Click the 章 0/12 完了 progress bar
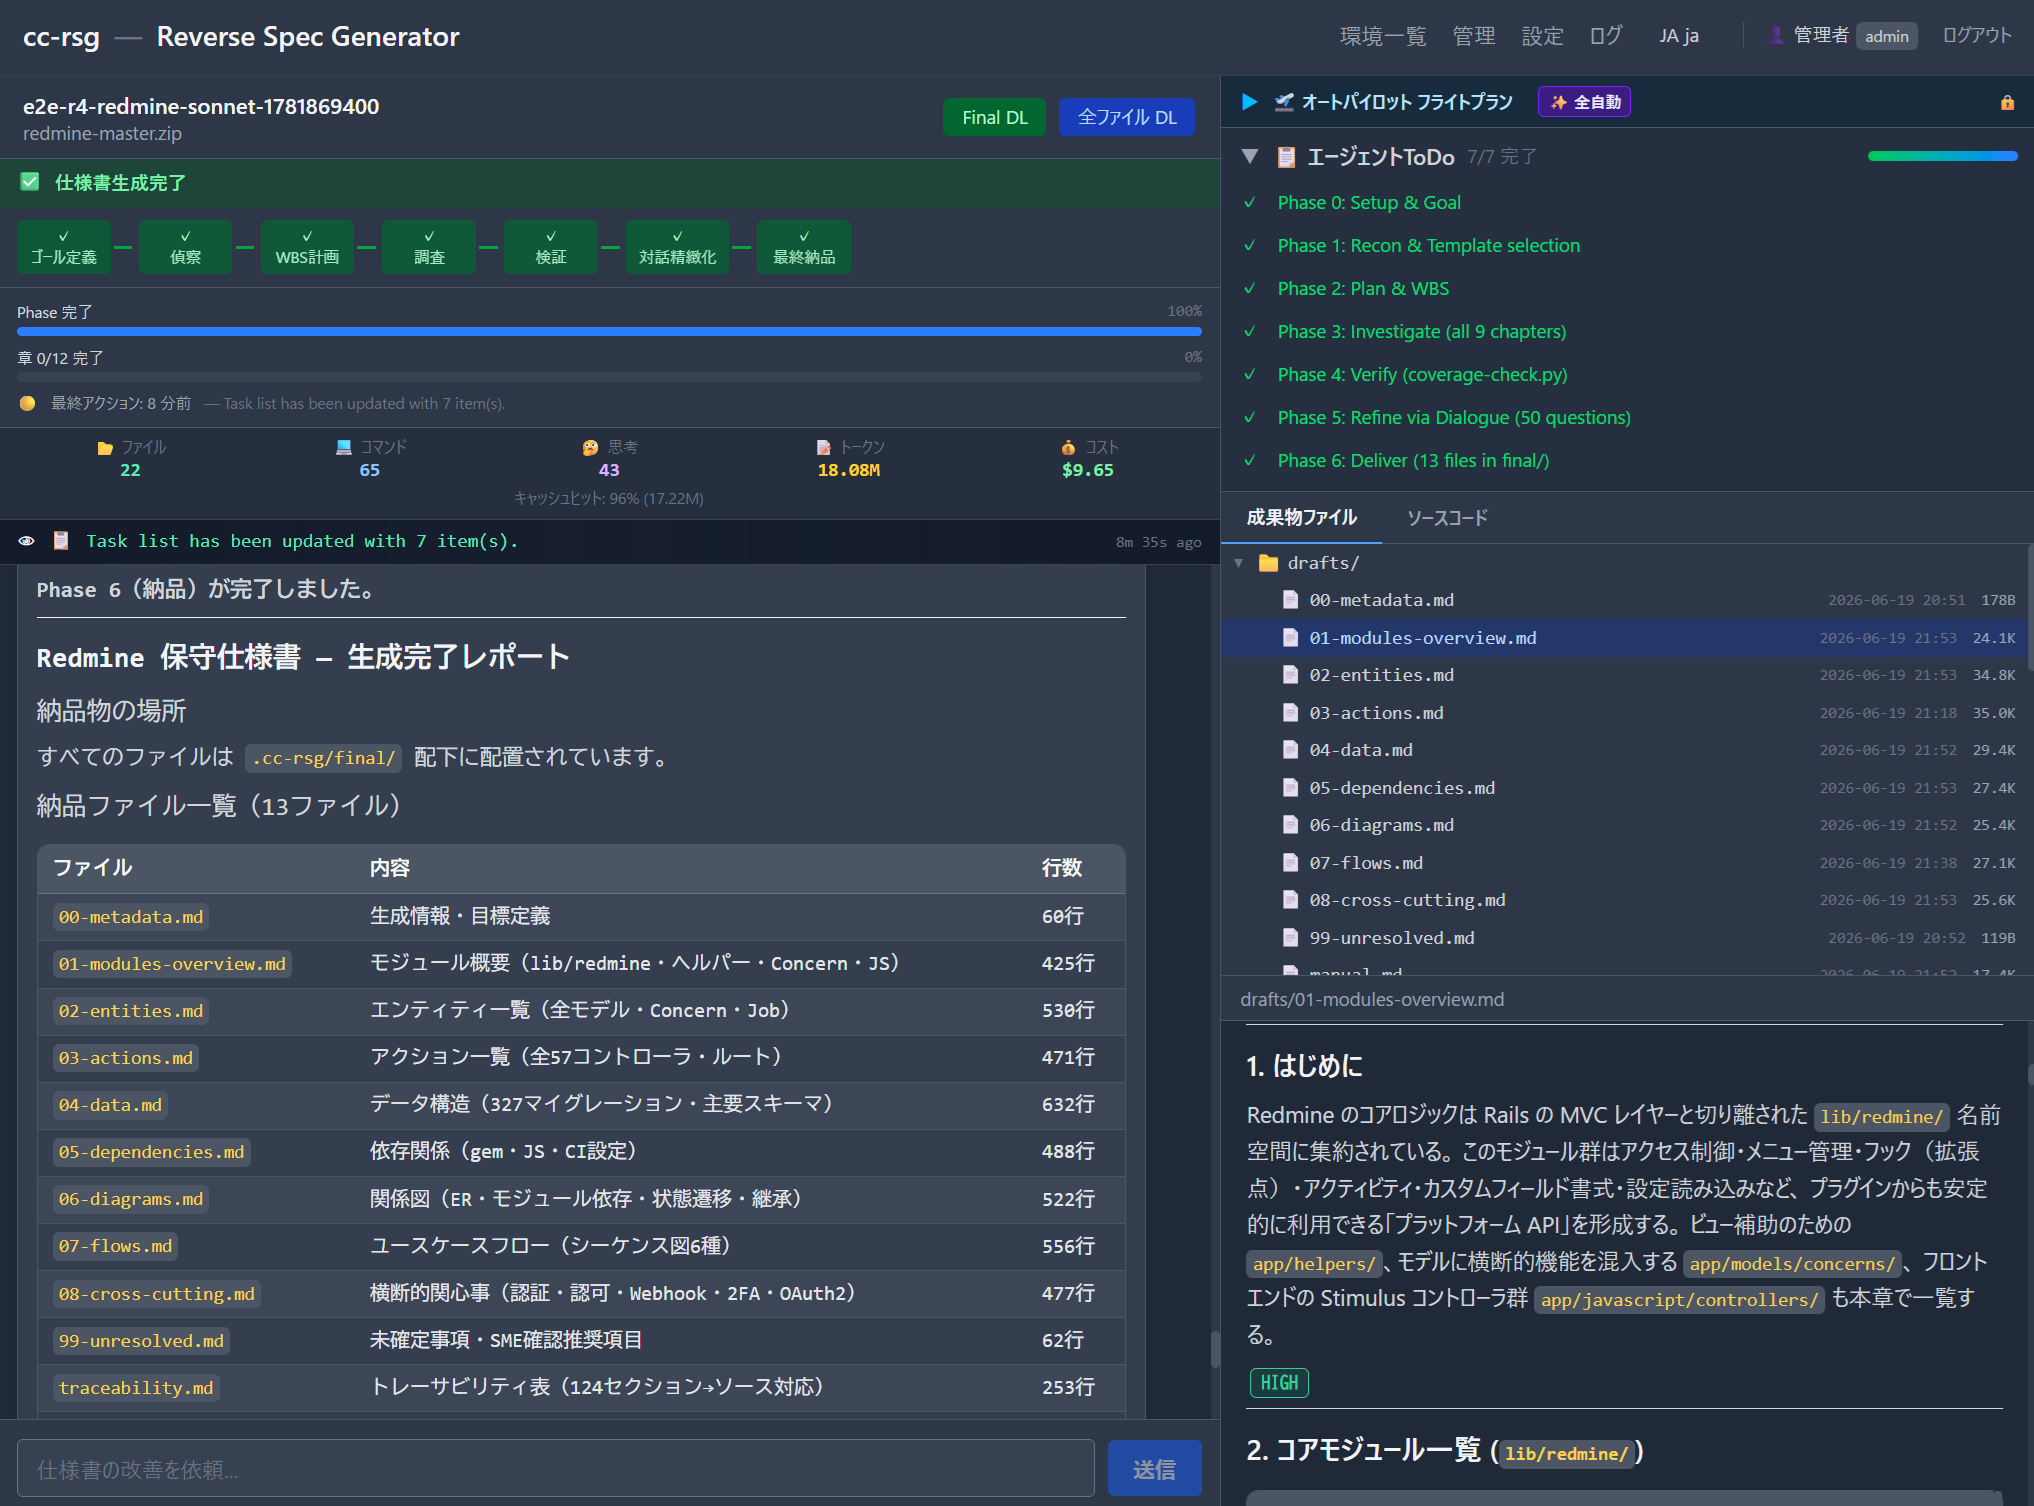This screenshot has width=2034, height=1506. 609,377
